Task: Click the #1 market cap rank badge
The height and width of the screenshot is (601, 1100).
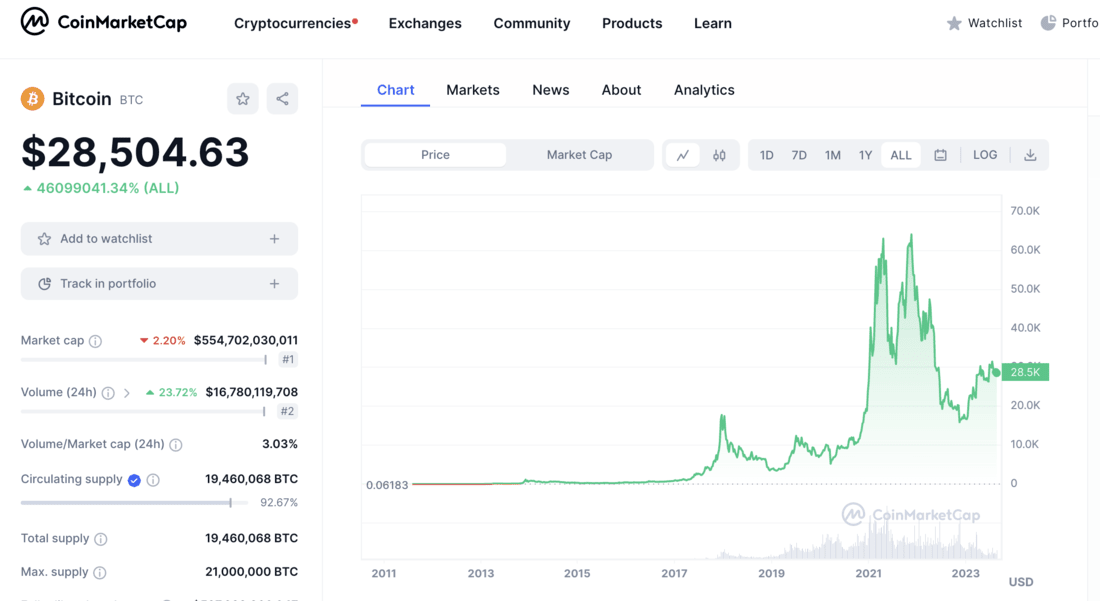Action: point(288,360)
